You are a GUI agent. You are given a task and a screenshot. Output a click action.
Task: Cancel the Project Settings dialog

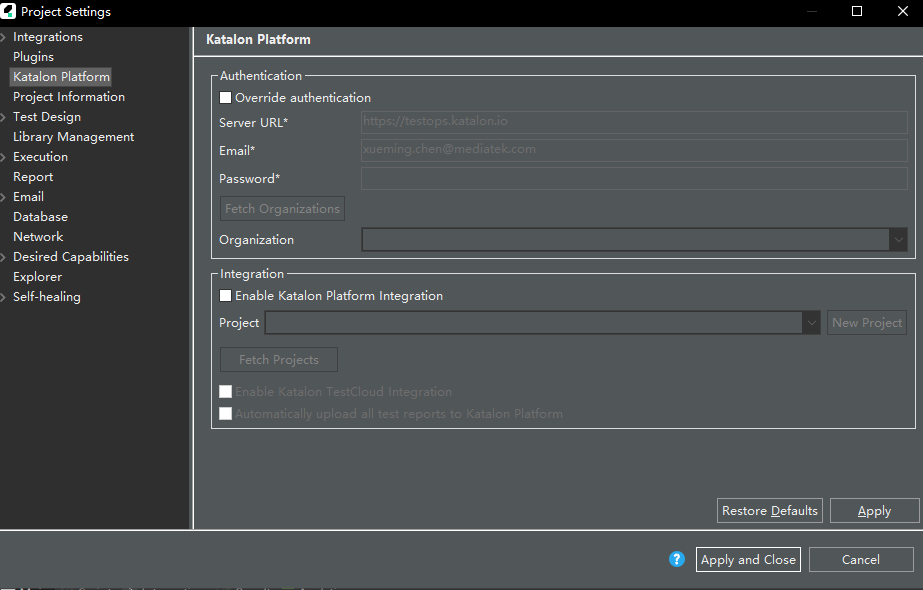(861, 559)
